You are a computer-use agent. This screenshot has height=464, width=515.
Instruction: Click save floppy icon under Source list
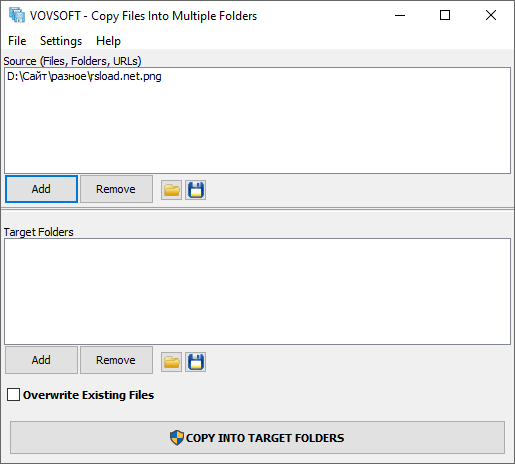pos(196,190)
